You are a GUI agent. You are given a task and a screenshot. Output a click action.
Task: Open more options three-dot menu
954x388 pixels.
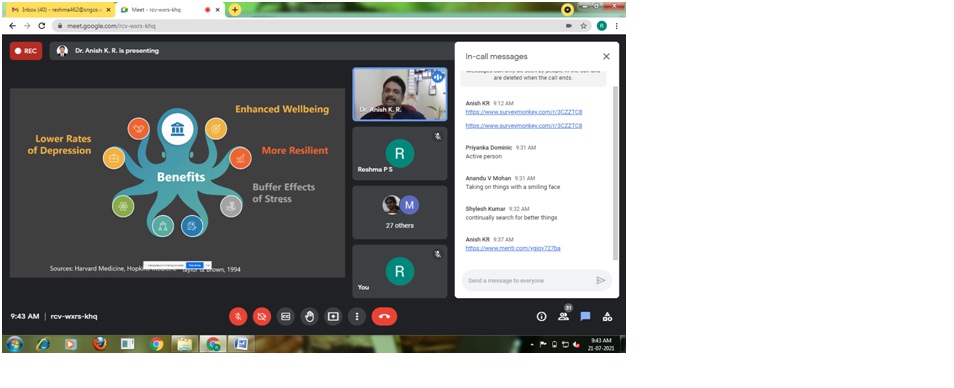point(357,316)
